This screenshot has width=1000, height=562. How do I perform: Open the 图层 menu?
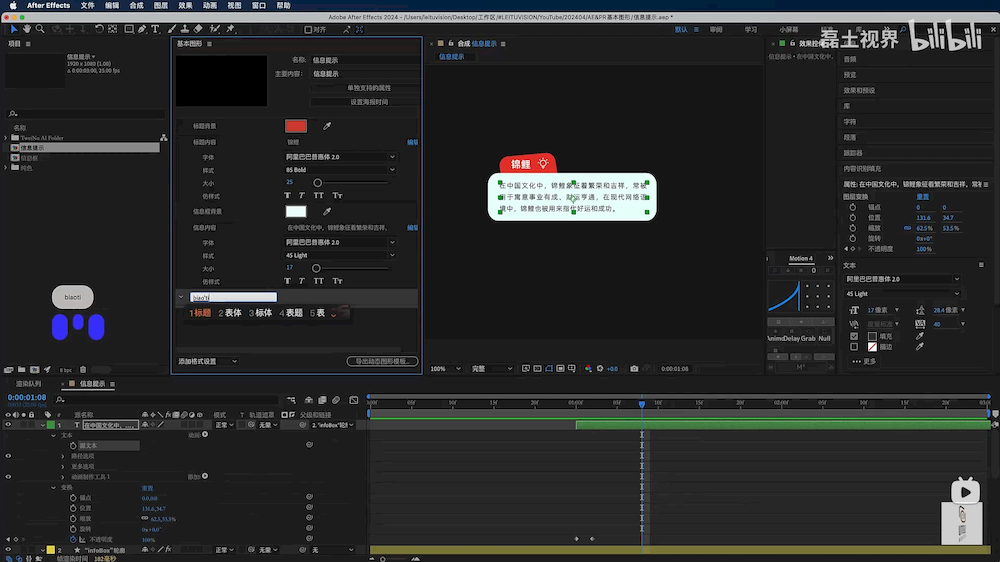(161, 5)
